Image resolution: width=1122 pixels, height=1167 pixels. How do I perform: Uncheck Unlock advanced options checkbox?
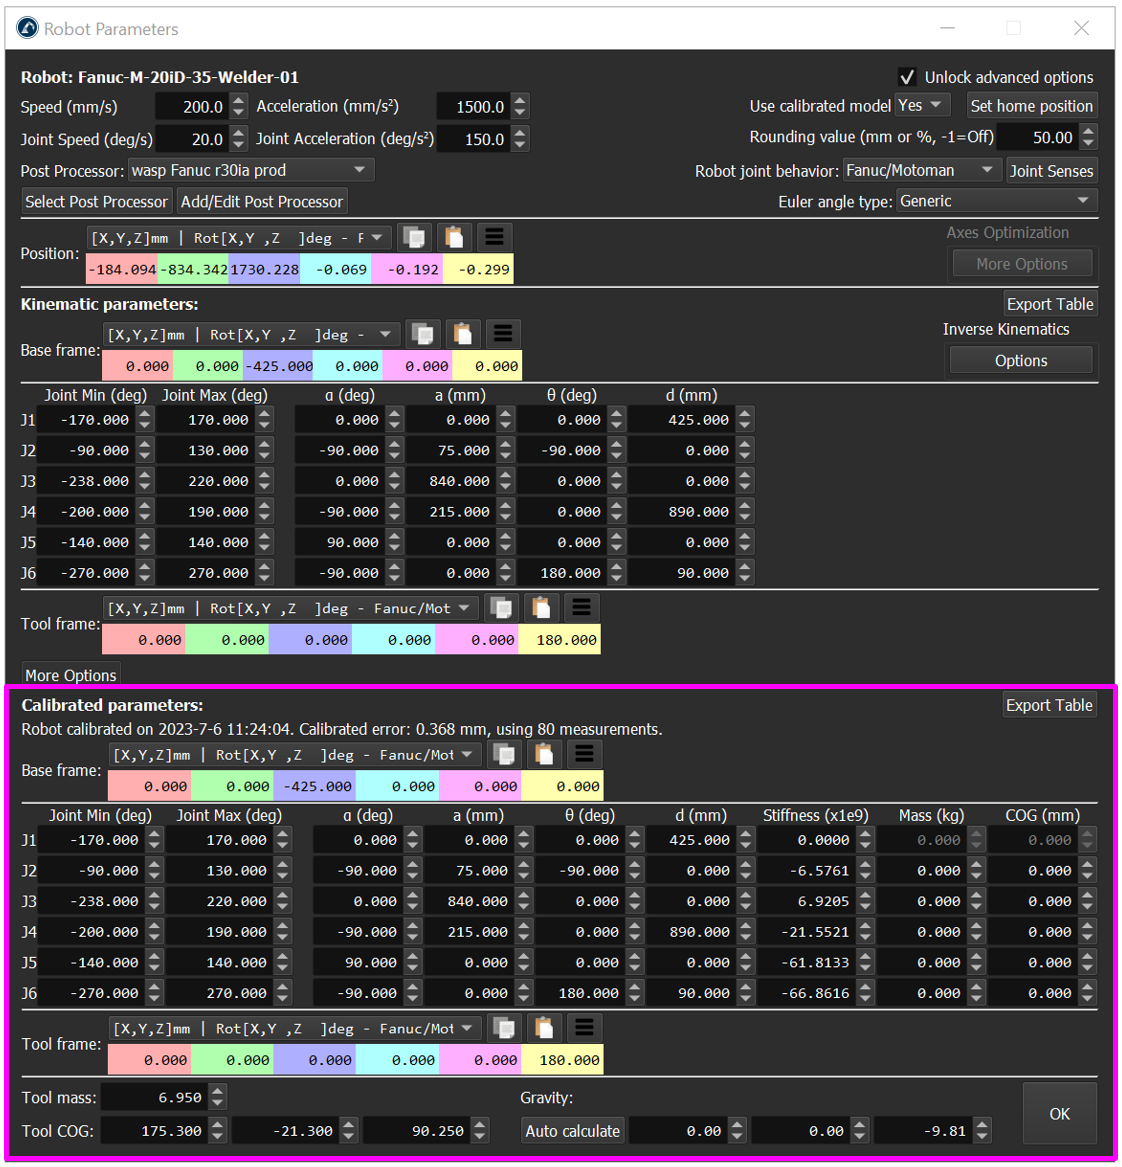click(907, 77)
